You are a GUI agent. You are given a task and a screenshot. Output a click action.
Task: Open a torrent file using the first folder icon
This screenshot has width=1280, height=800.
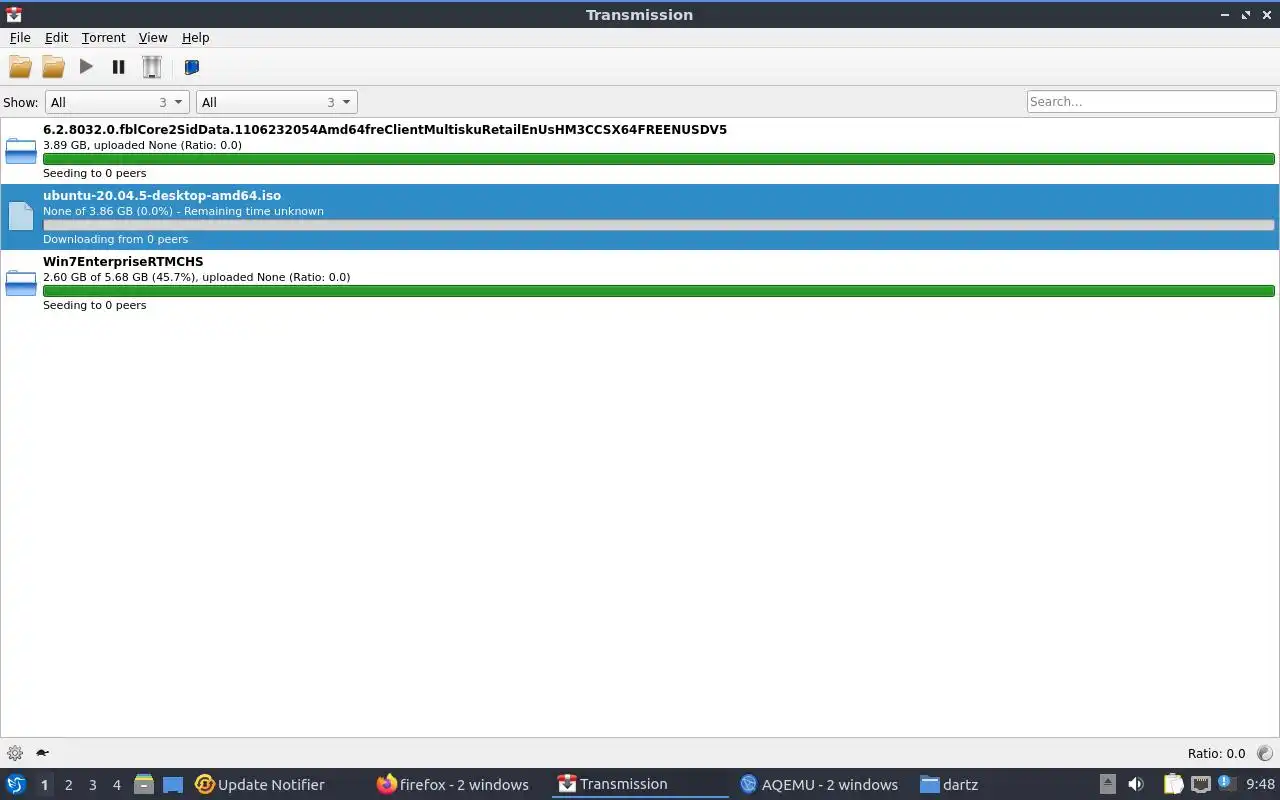(20, 67)
